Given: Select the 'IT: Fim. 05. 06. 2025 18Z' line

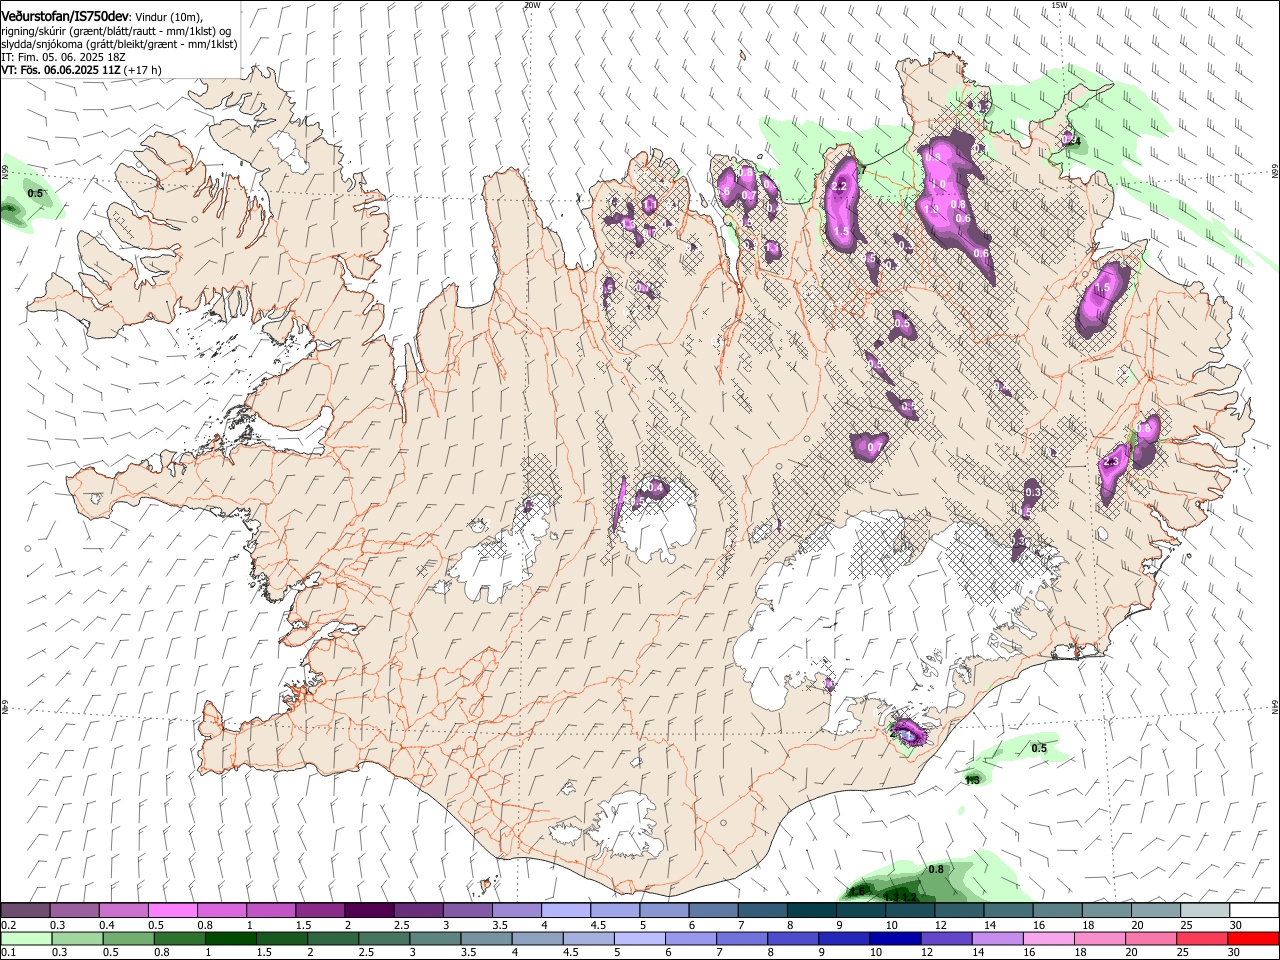Looking at the screenshot, I should (63, 57).
